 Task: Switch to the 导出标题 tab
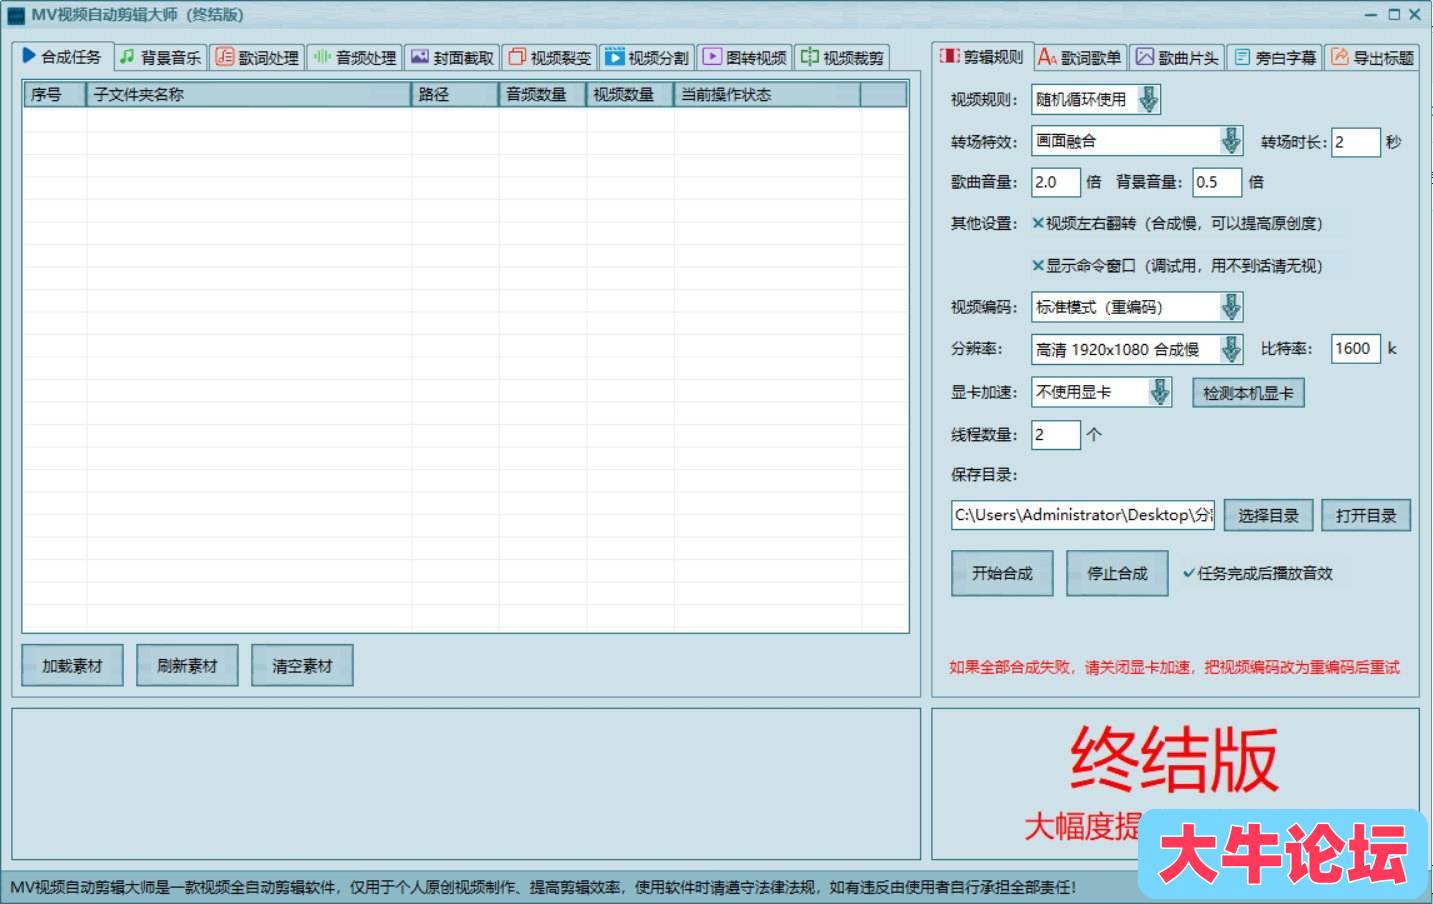click(x=1372, y=58)
